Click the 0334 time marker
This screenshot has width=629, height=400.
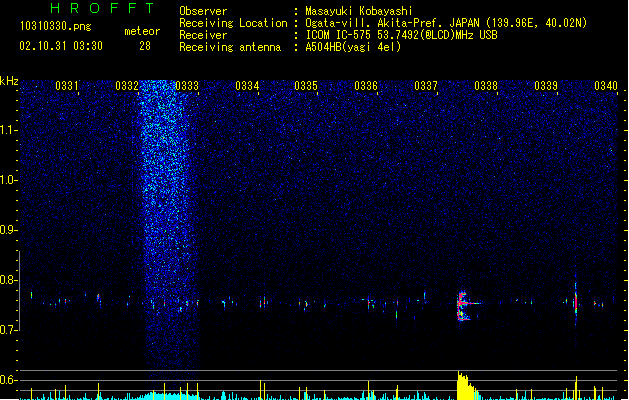247,86
